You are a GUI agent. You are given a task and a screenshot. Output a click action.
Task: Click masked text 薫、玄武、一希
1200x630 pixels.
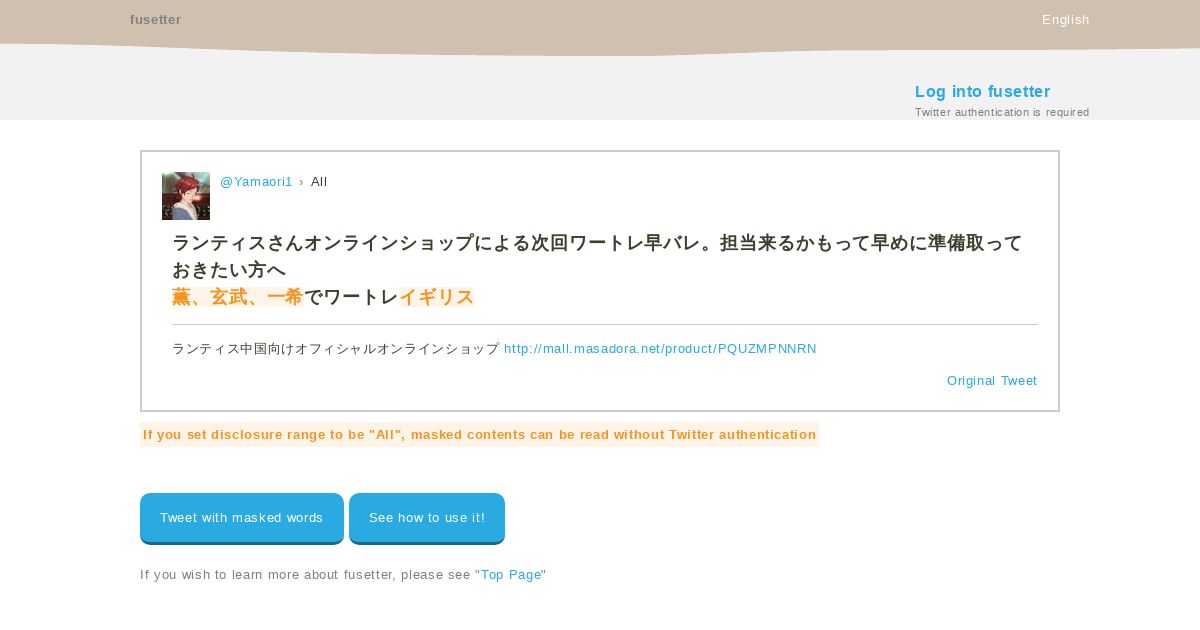238,297
